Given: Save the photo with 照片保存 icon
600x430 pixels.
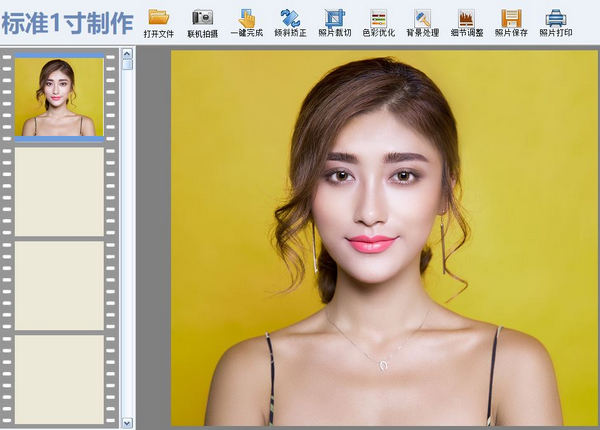Looking at the screenshot, I should pos(511,17).
